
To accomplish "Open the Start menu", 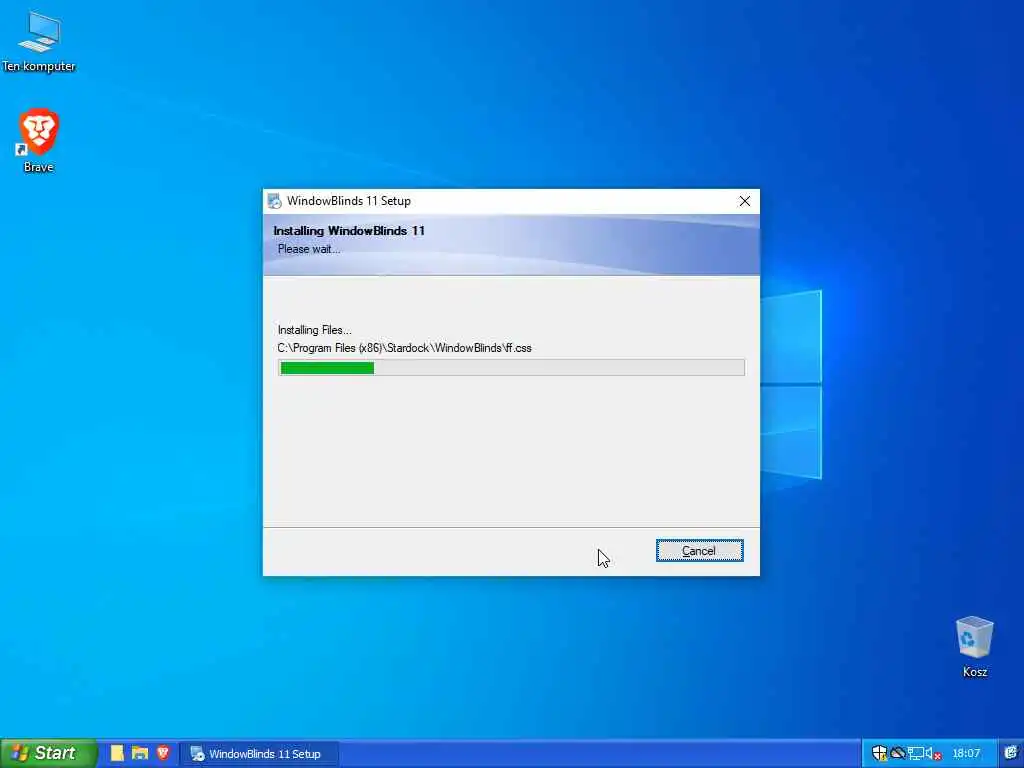I will (48, 753).
